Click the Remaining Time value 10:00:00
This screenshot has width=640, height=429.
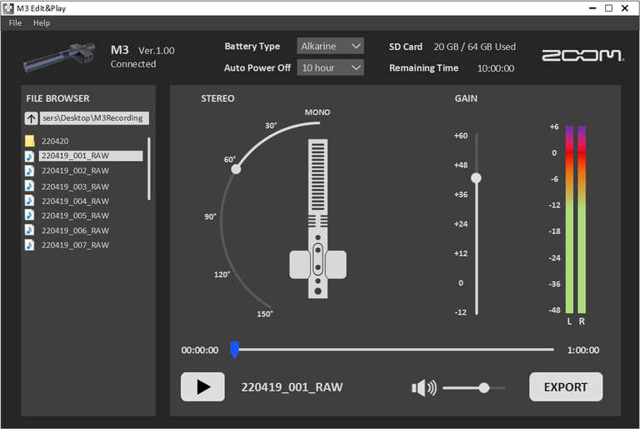click(496, 69)
